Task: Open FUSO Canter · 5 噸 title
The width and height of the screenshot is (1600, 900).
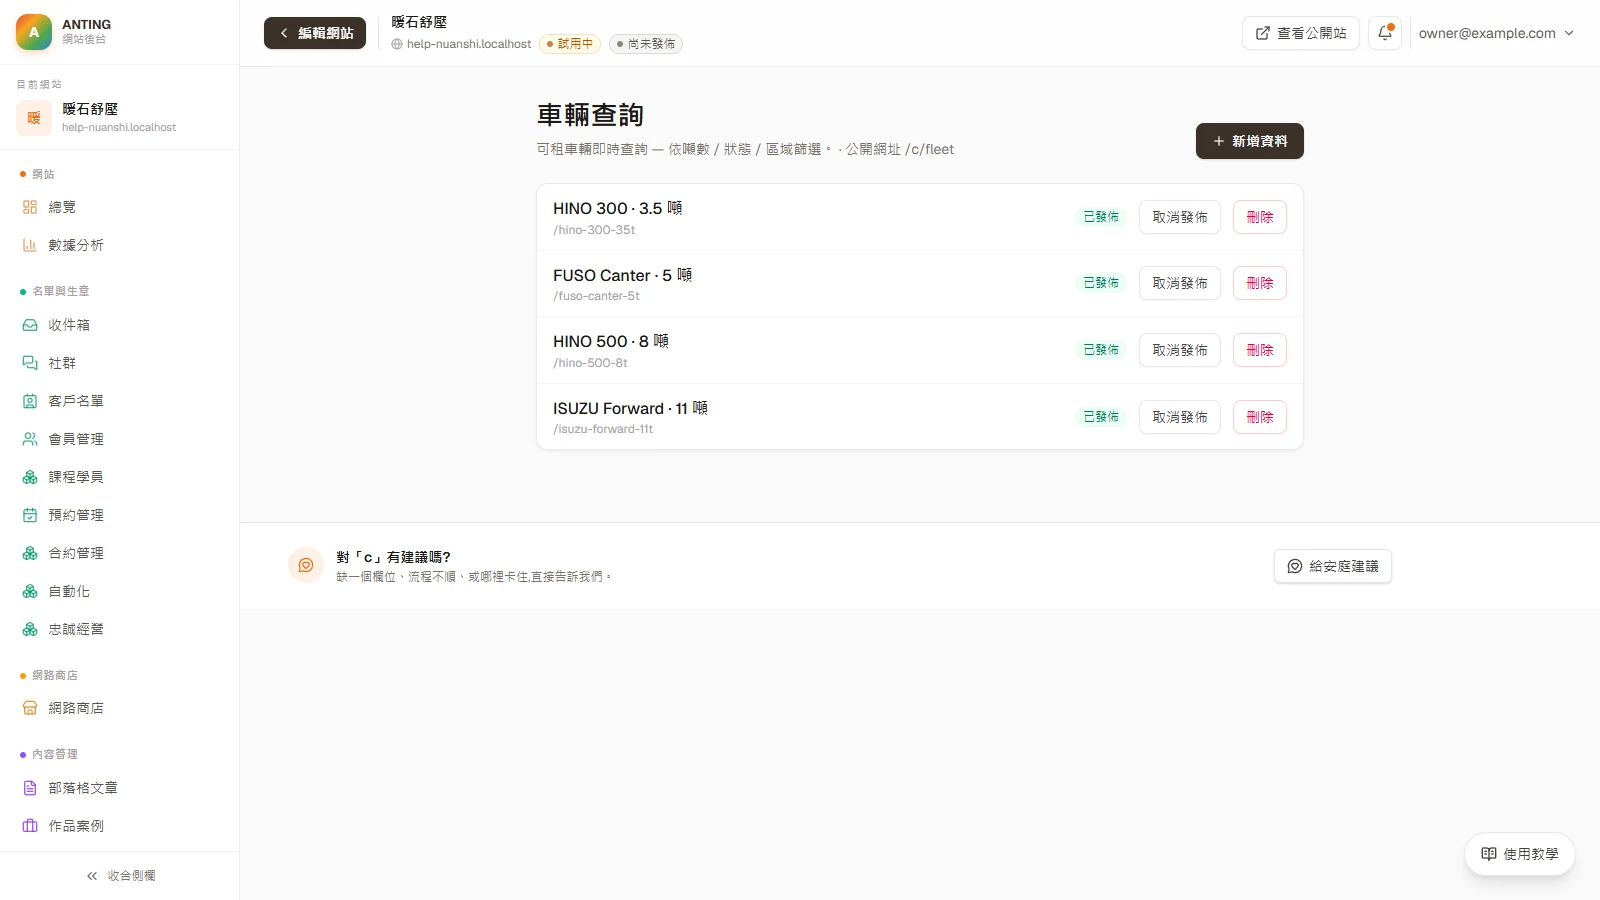Action: click(623, 275)
